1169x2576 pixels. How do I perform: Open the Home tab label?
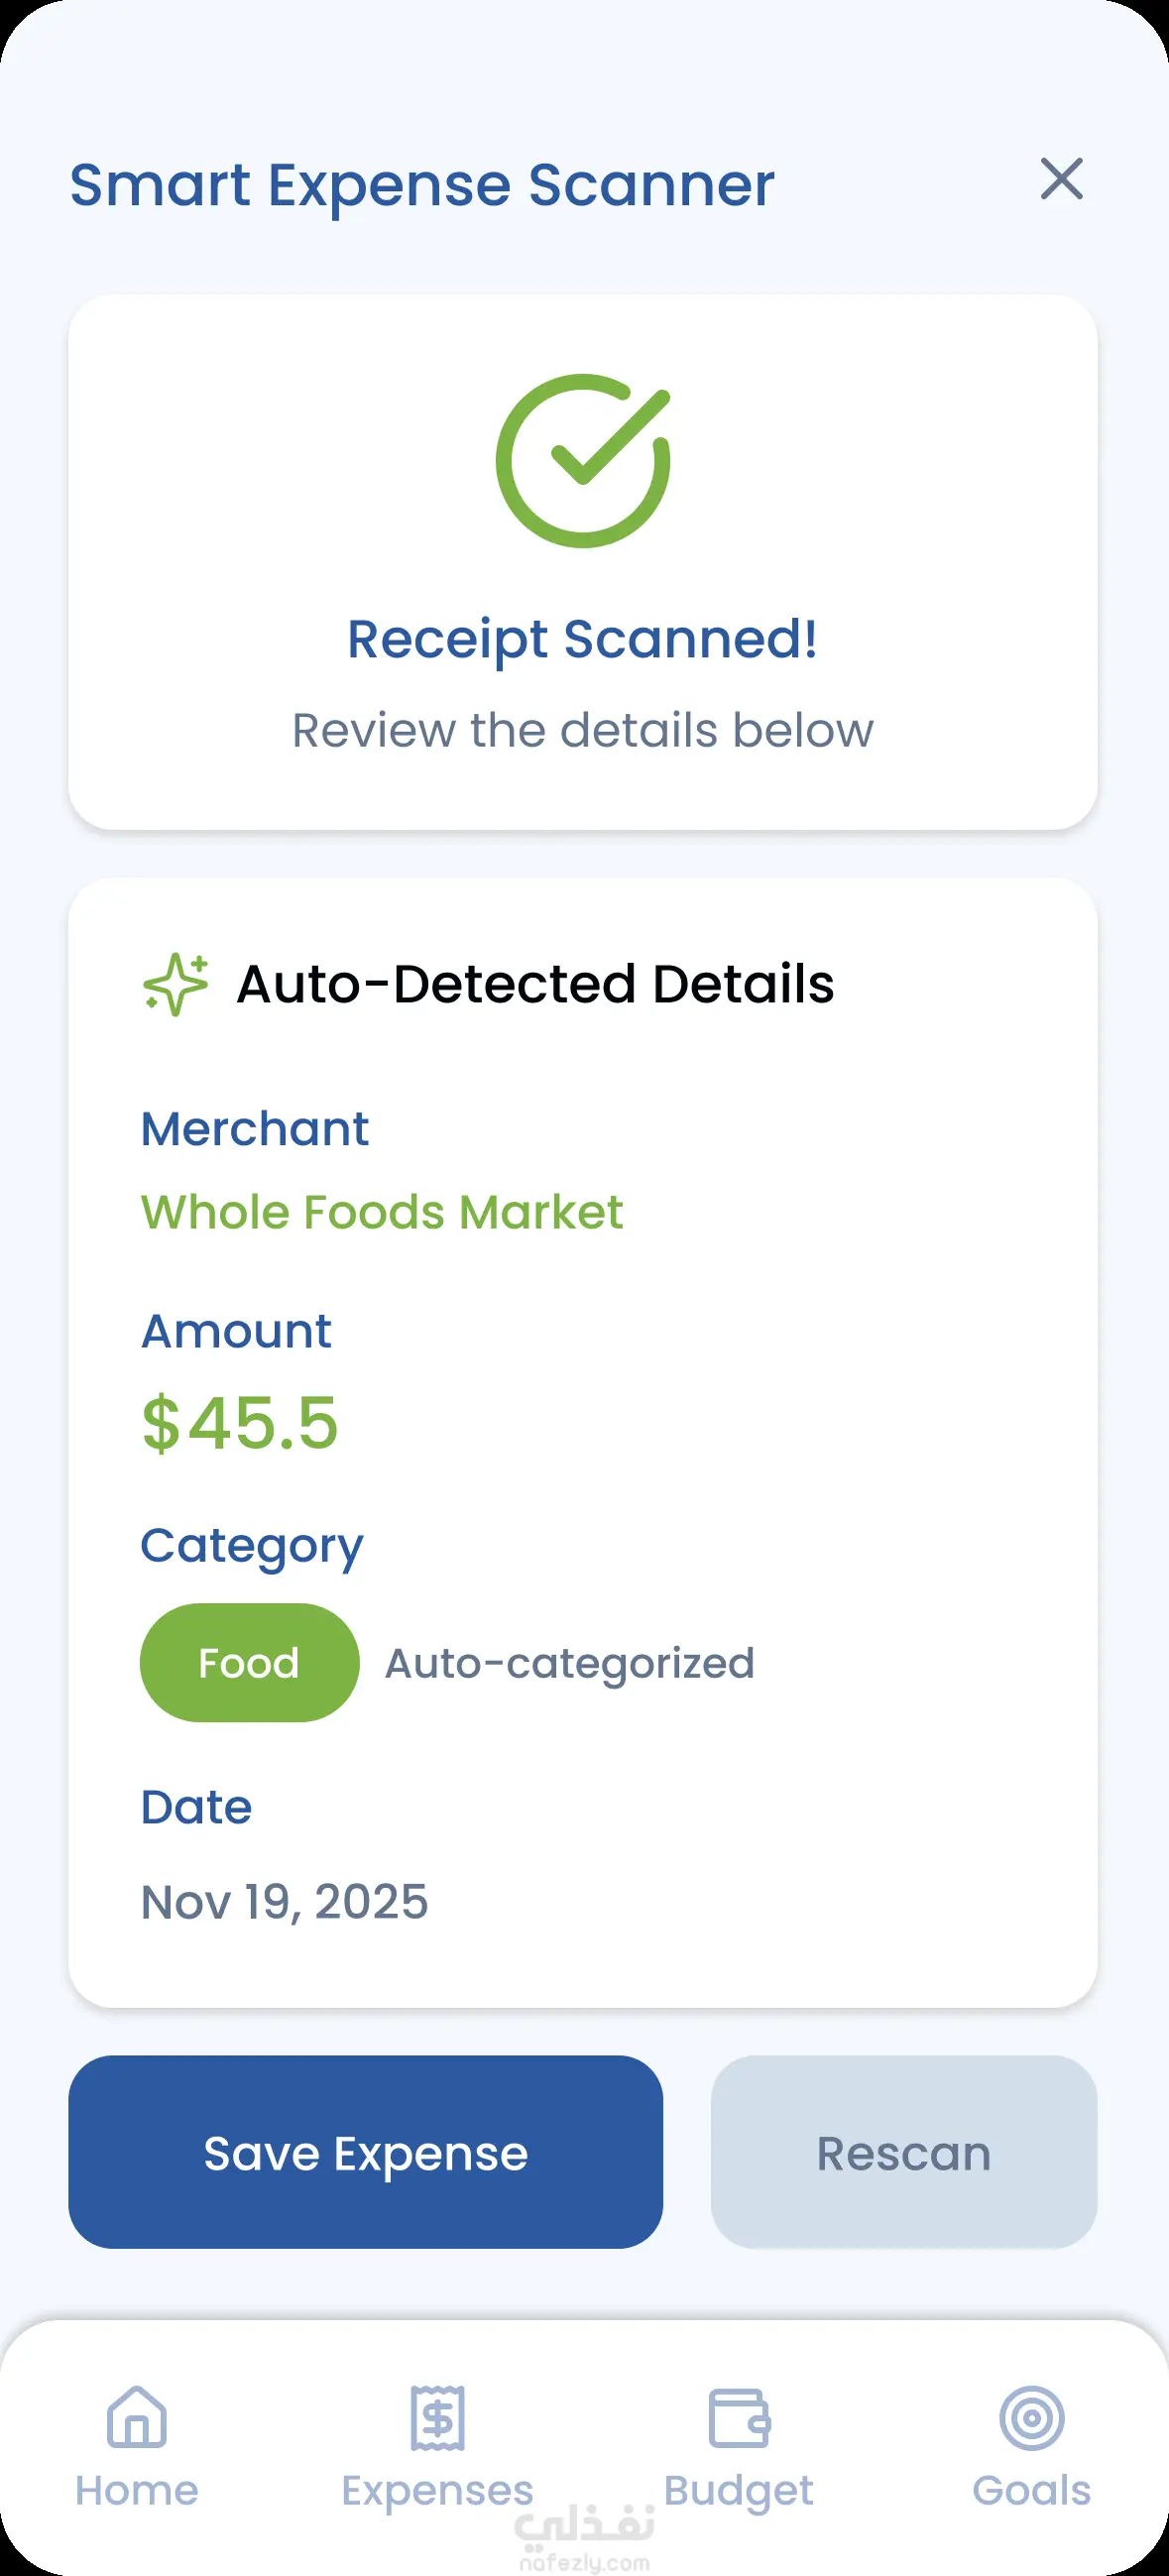137,2490
